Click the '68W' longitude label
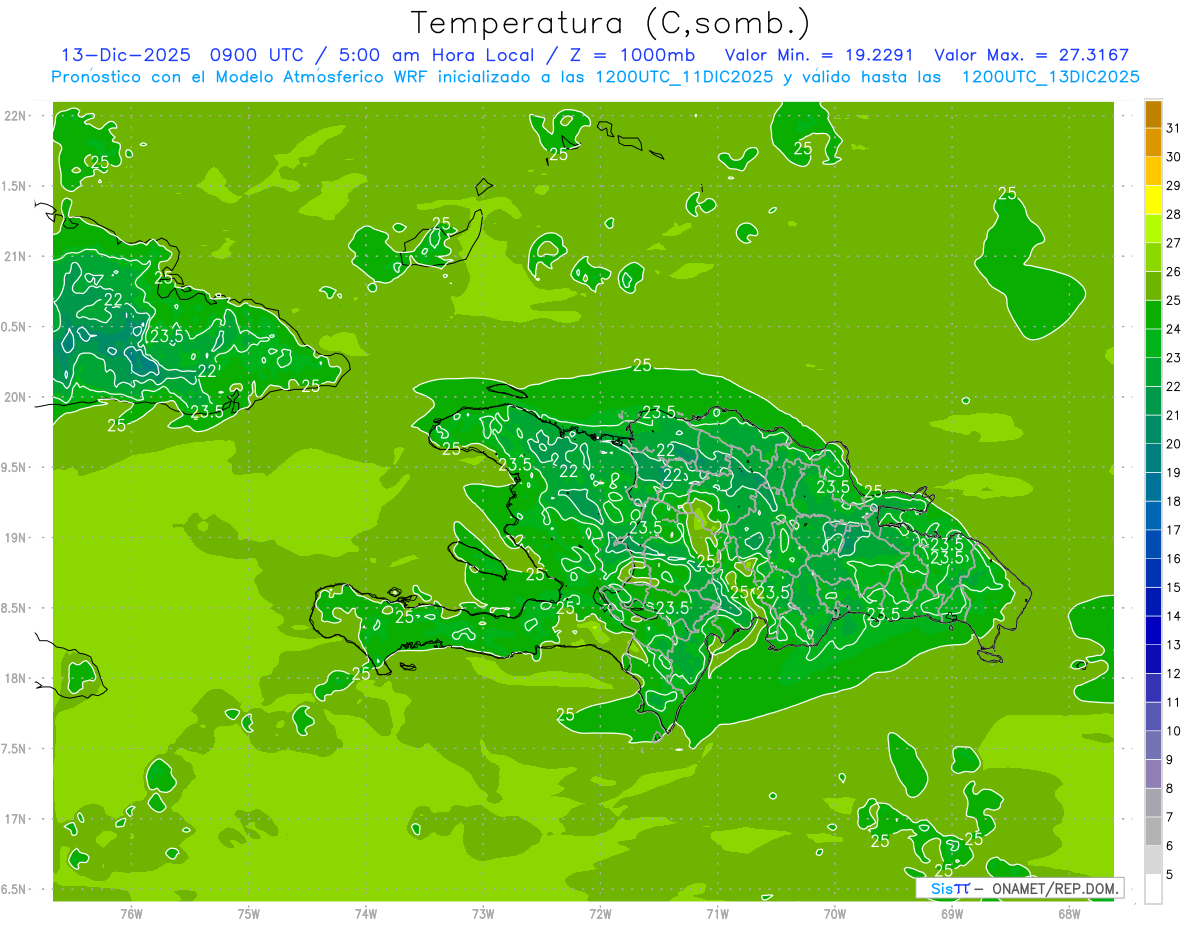 [x=1069, y=914]
